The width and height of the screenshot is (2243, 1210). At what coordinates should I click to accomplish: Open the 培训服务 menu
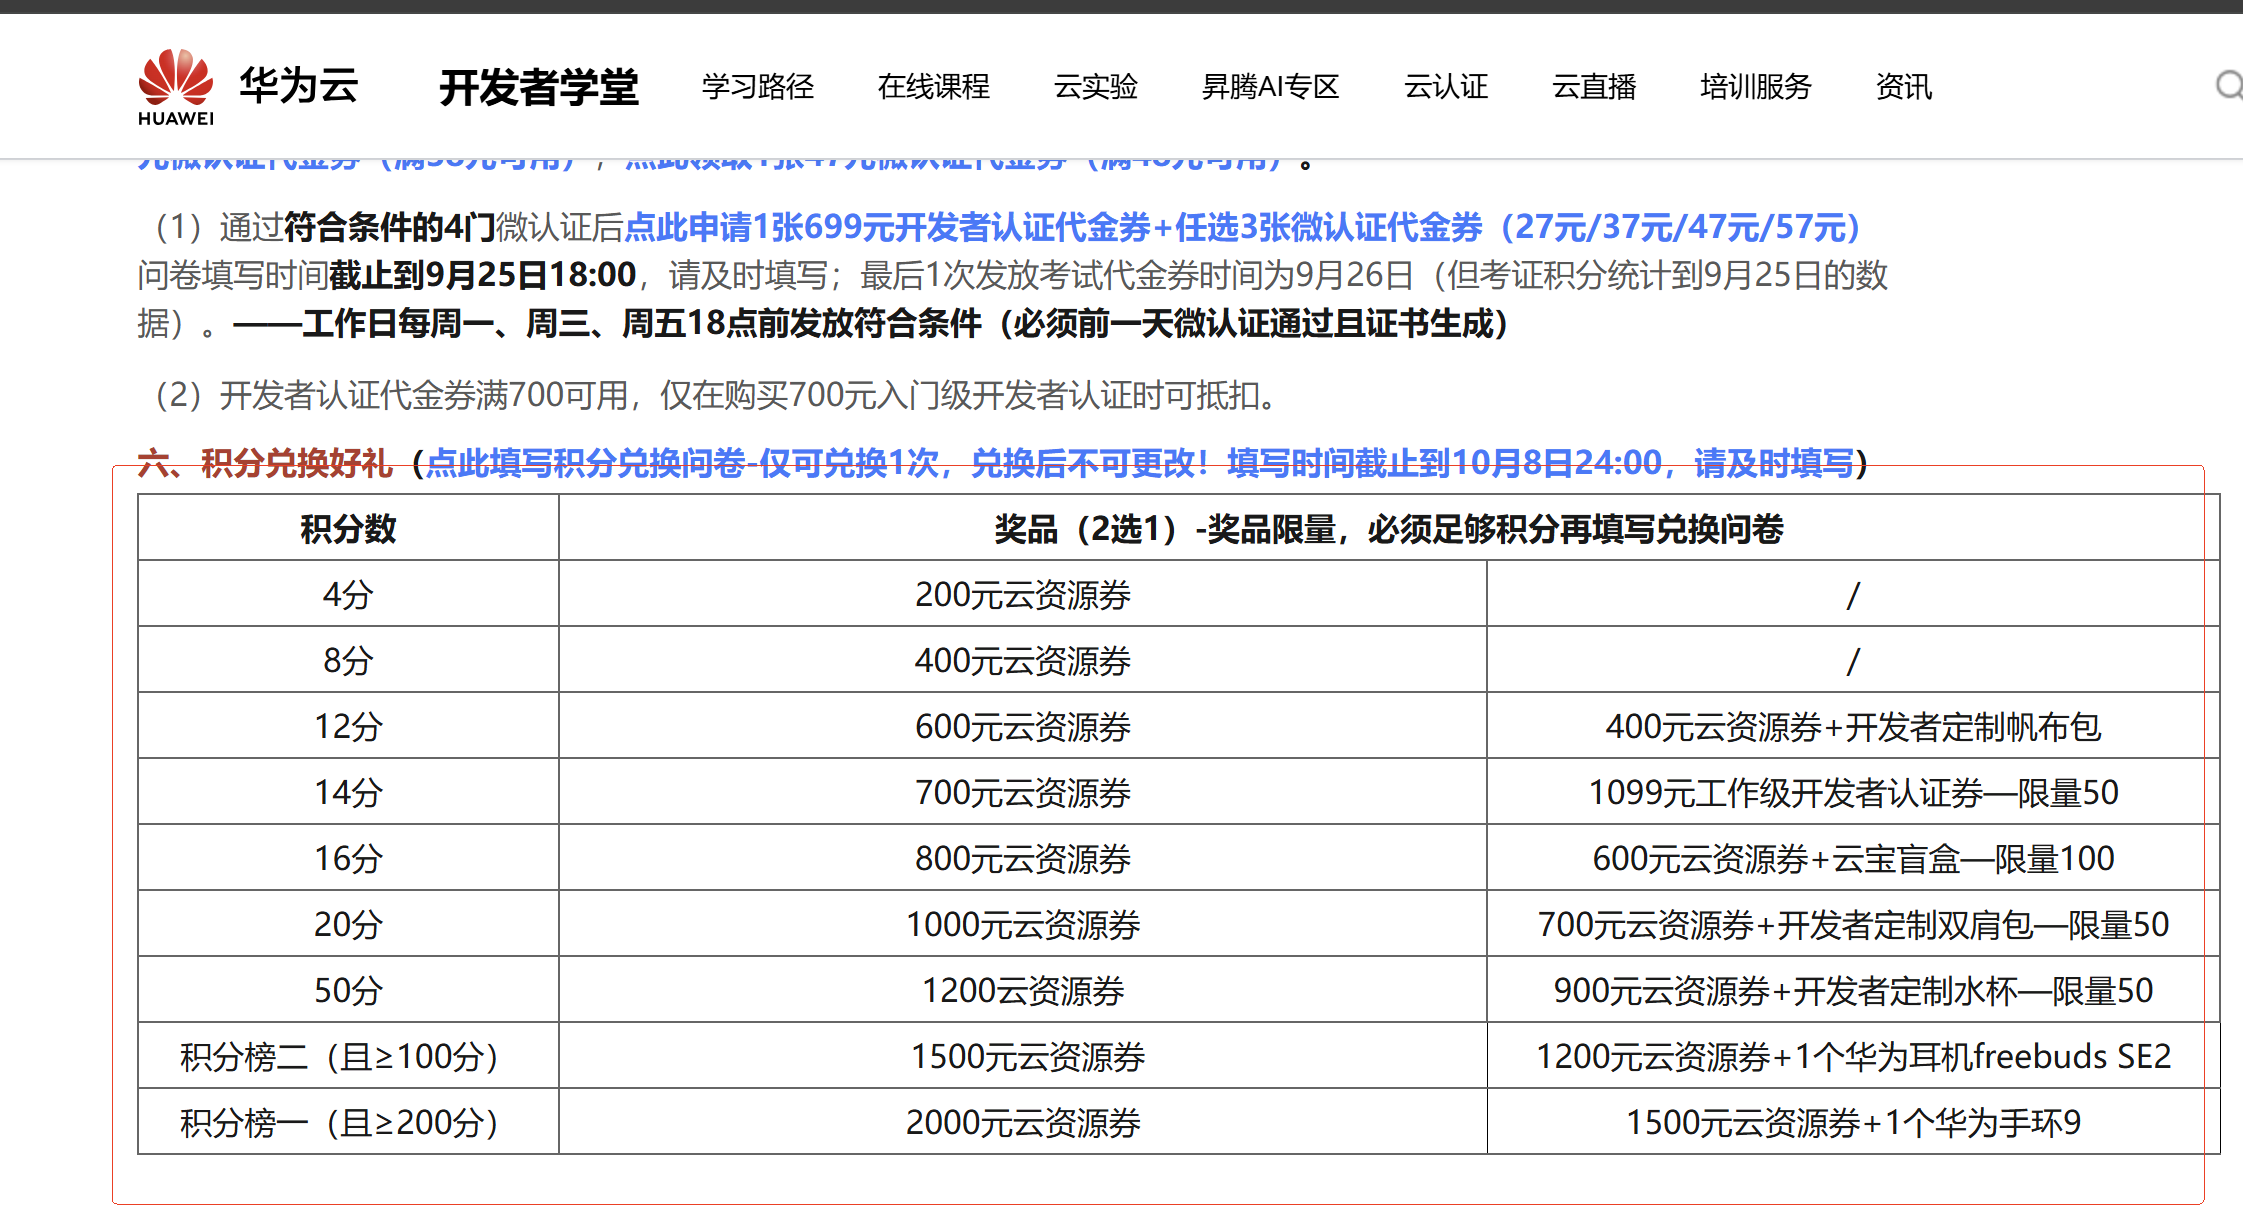pos(1756,87)
